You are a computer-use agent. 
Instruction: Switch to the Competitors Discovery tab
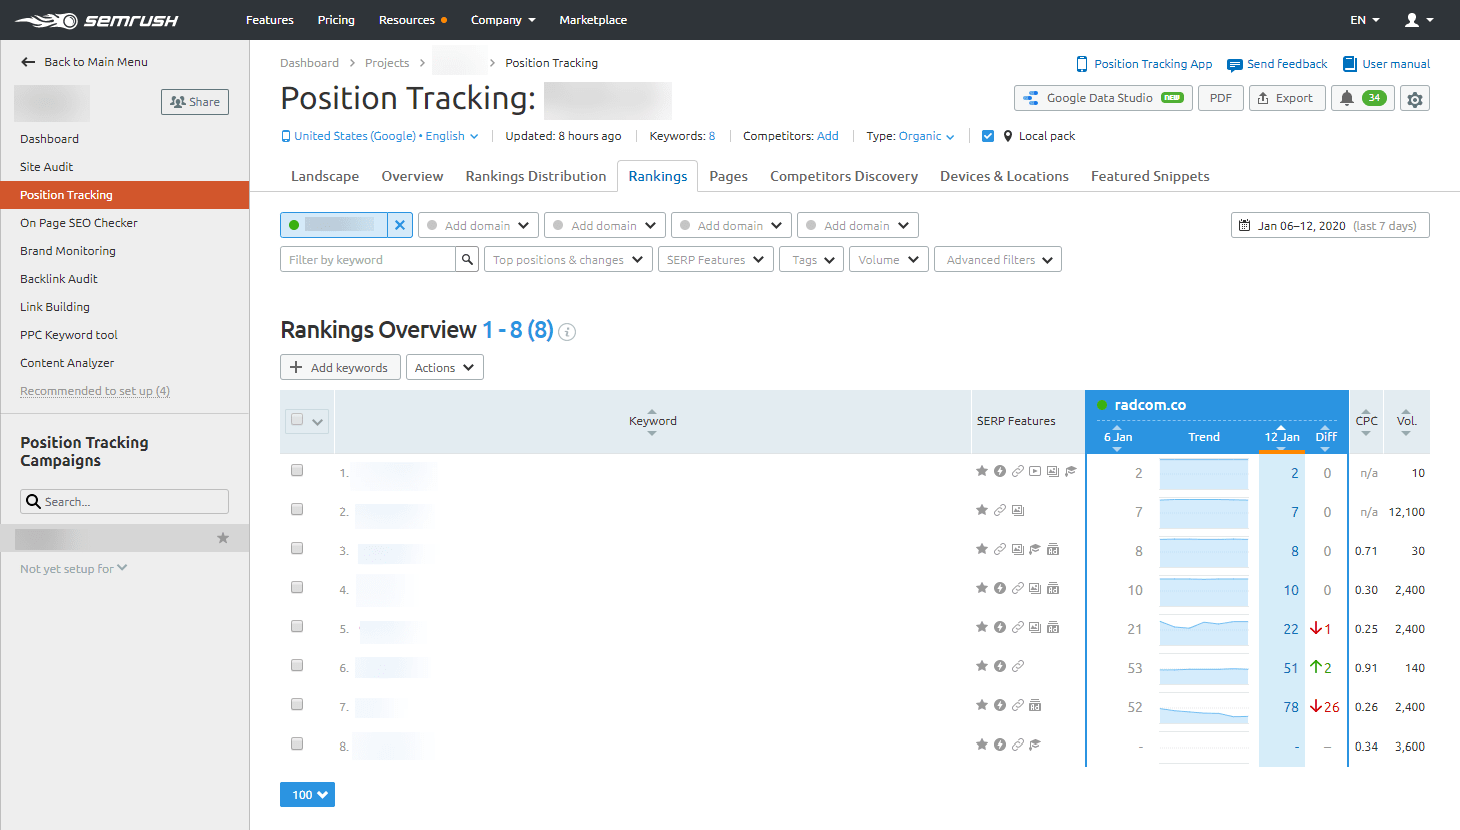click(843, 176)
